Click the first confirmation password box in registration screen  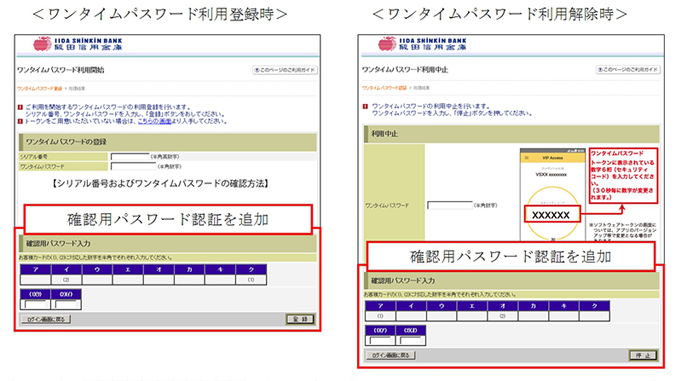[x=35, y=304]
